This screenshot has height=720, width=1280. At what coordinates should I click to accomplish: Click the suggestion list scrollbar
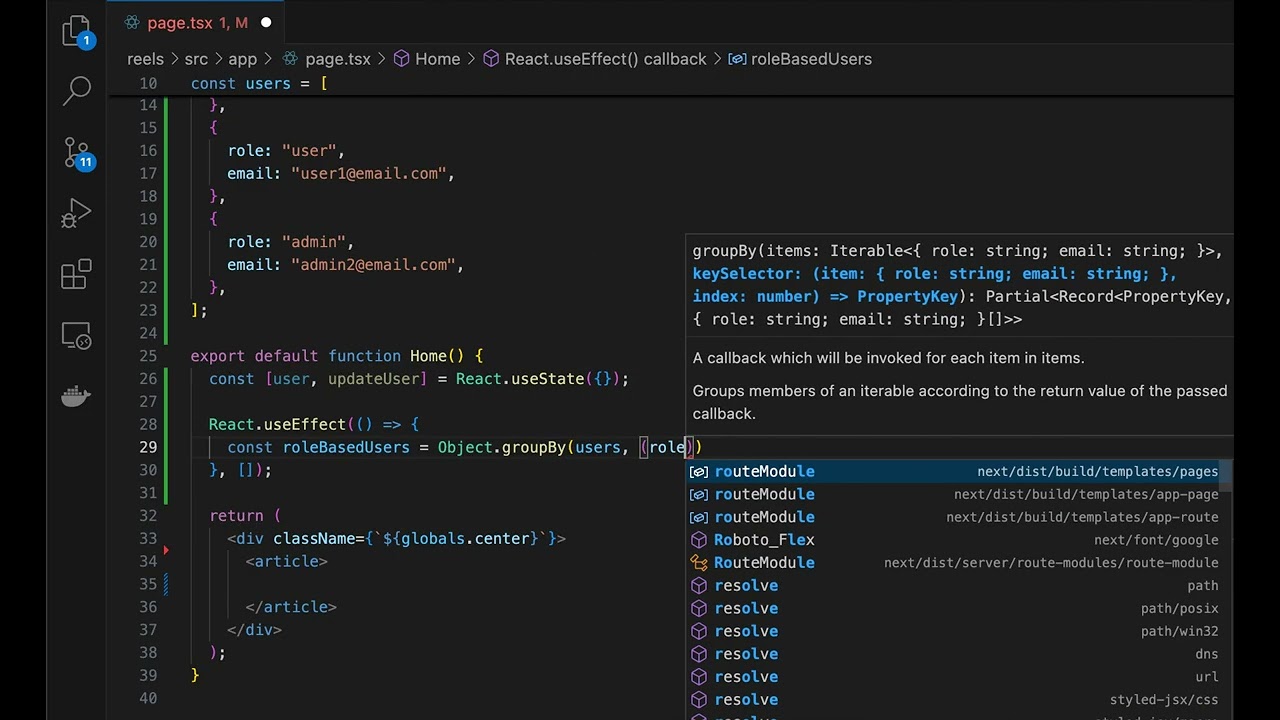pos(1226,475)
